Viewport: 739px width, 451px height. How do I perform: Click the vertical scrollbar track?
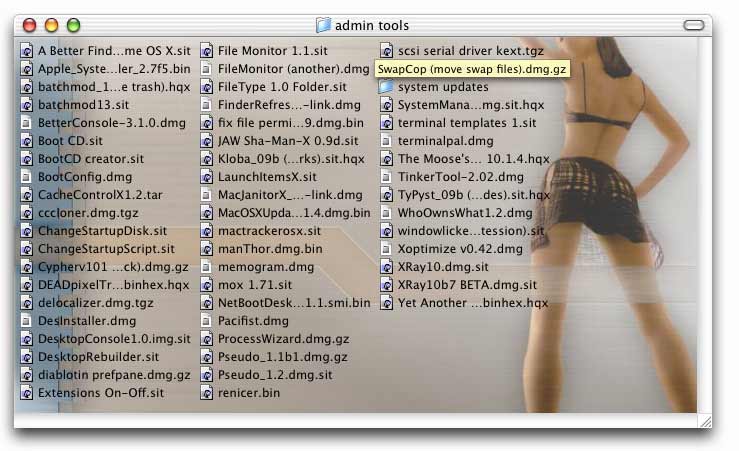pos(705,225)
